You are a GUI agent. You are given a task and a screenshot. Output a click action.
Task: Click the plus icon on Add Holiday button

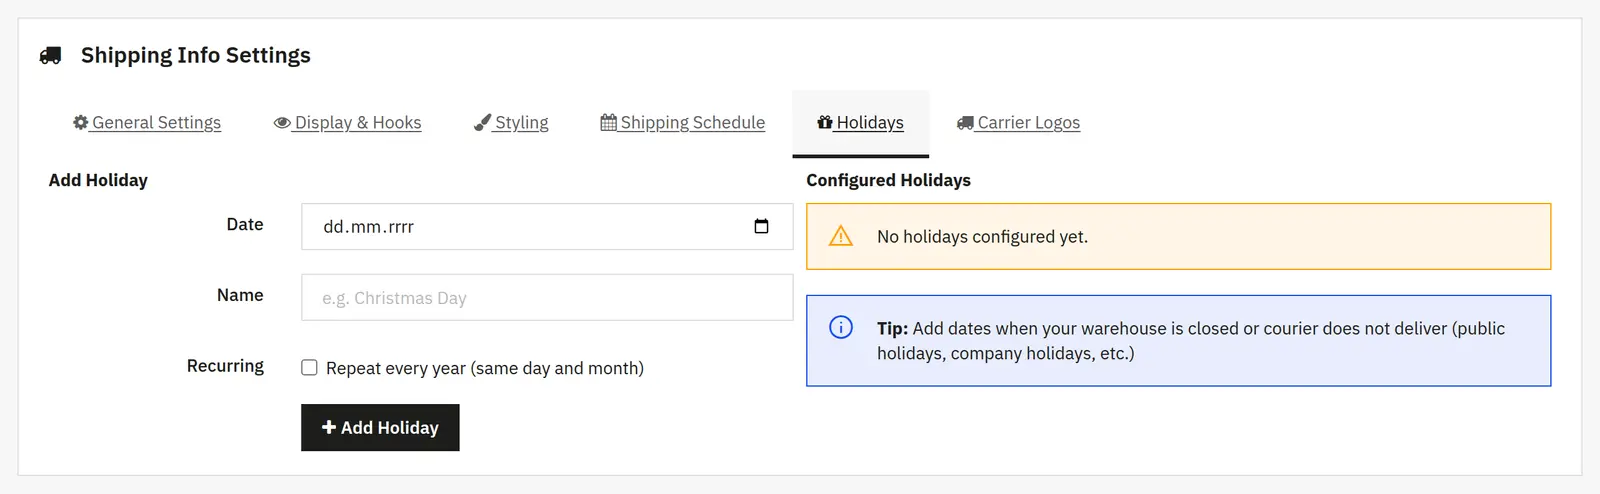[x=328, y=427]
